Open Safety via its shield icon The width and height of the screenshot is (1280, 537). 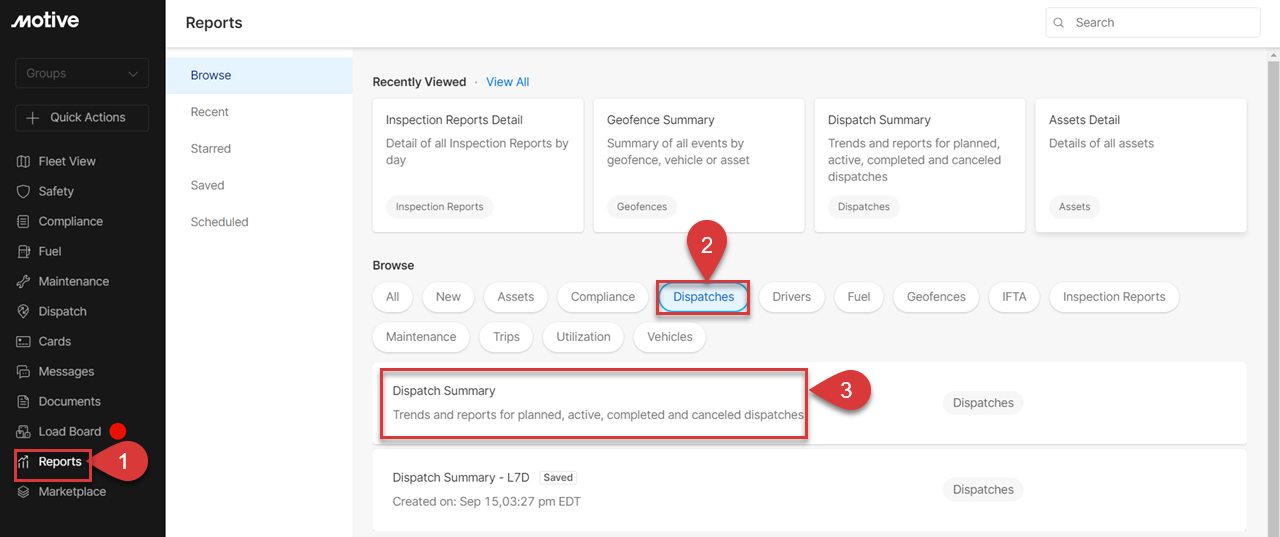click(24, 191)
